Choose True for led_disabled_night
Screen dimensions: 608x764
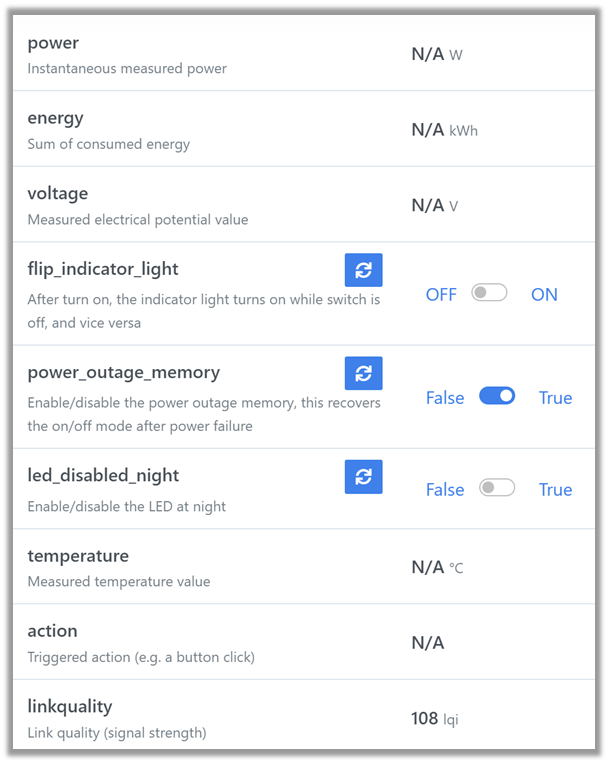click(x=555, y=490)
